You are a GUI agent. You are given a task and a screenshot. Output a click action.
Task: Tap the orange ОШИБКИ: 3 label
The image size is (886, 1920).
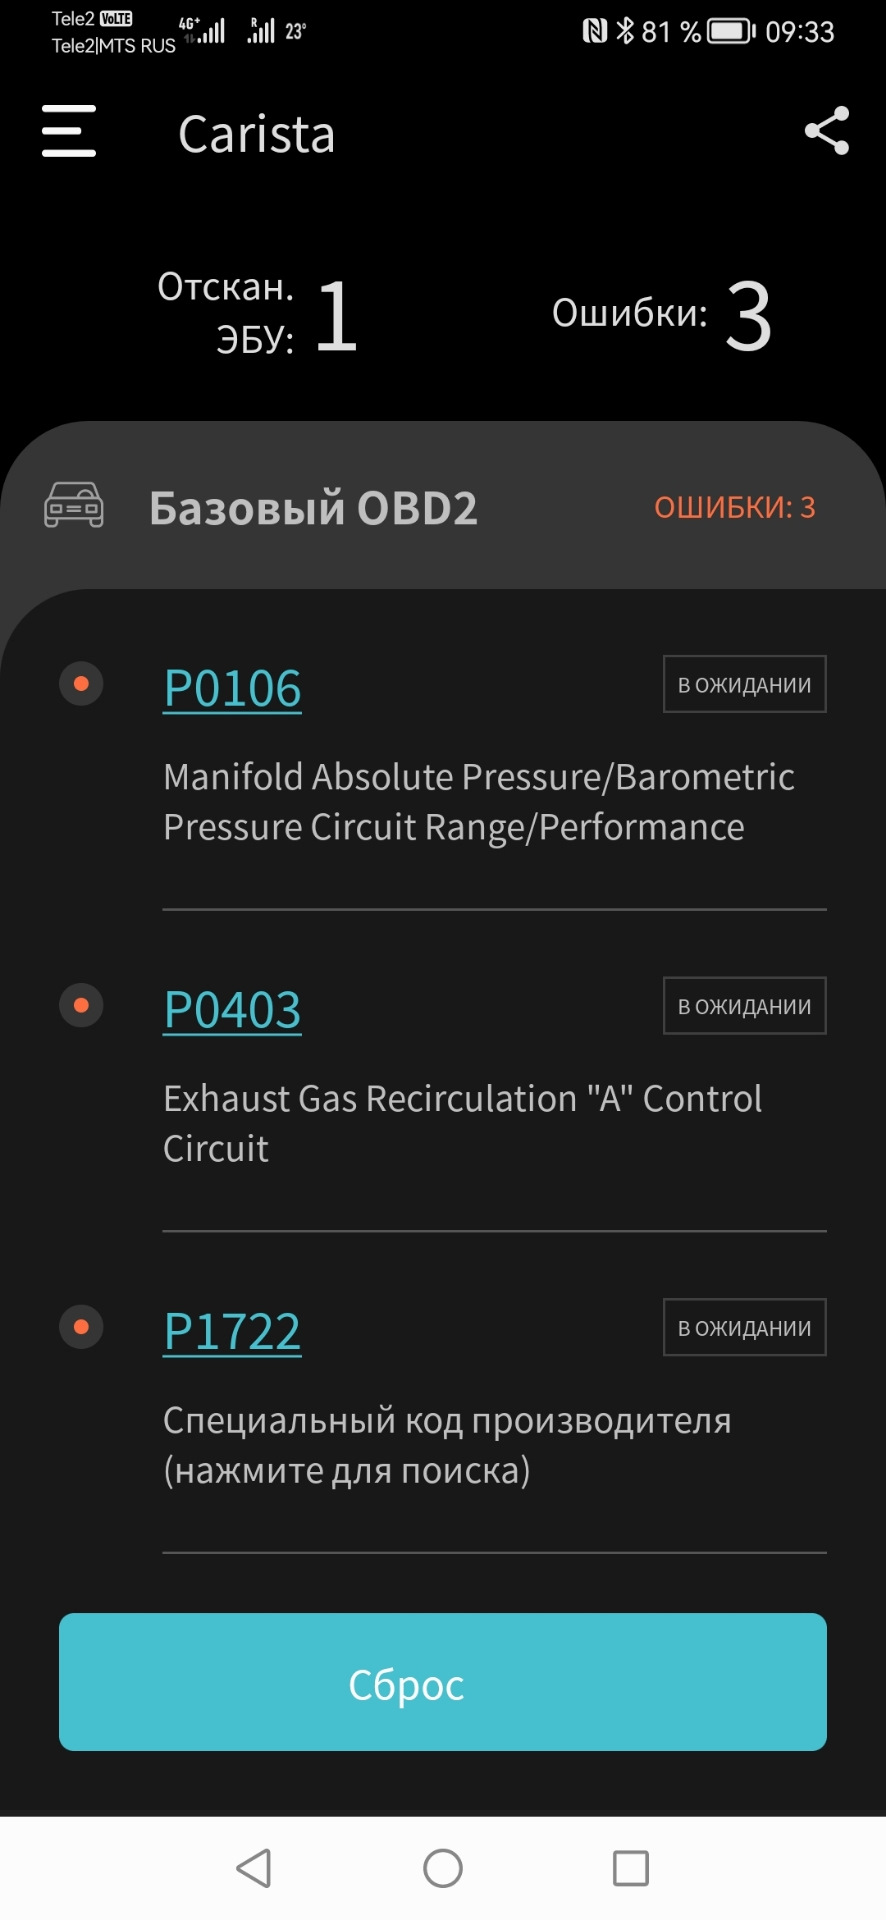point(734,508)
